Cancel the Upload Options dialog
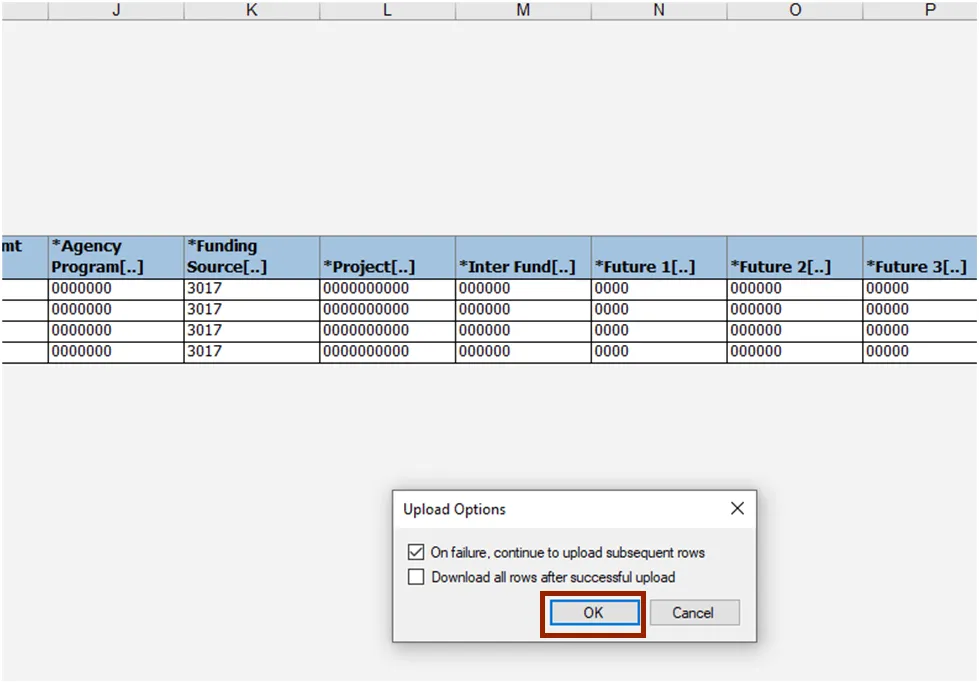Viewport: 979px width, 683px height. [x=694, y=613]
